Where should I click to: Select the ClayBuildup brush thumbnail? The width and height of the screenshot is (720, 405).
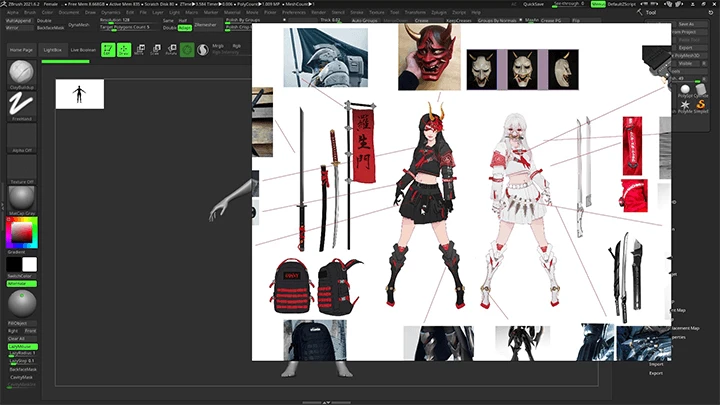click(21, 74)
